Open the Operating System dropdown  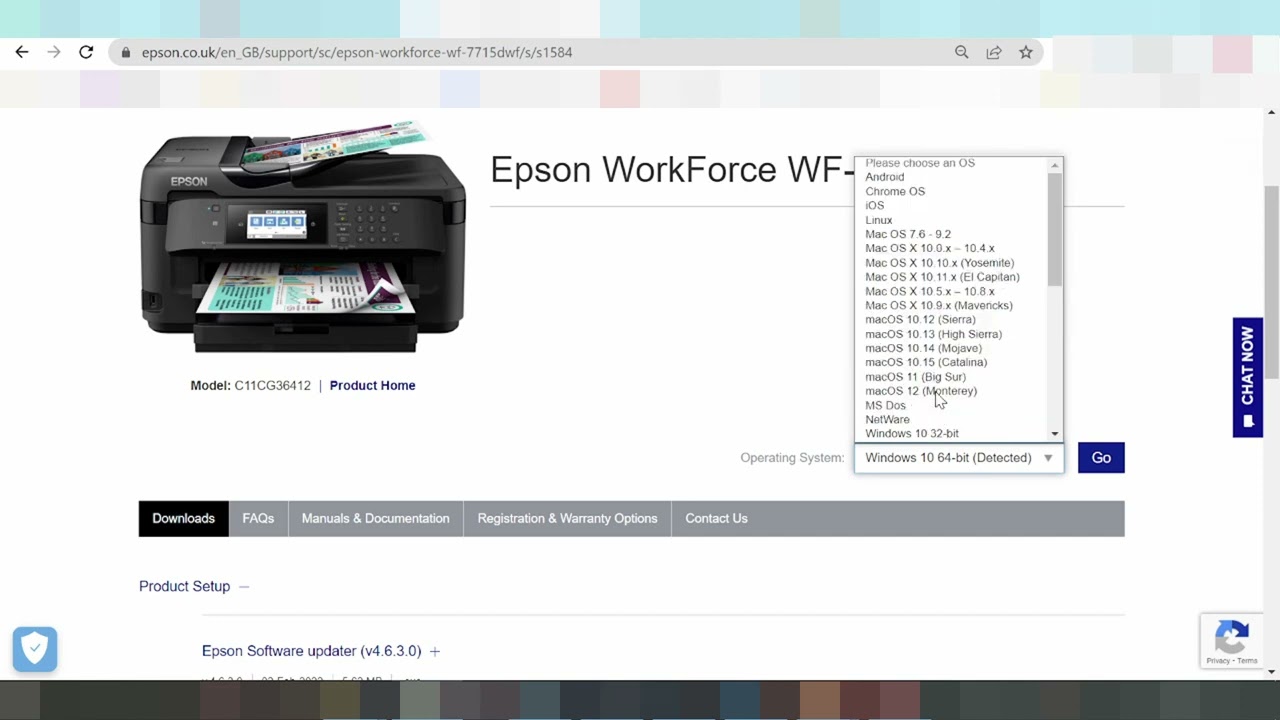959,458
